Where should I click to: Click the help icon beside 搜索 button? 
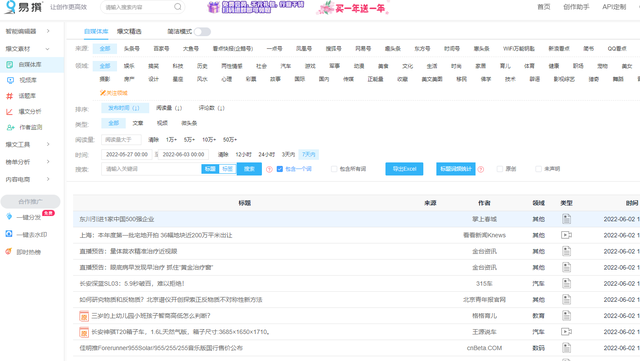click(269, 169)
